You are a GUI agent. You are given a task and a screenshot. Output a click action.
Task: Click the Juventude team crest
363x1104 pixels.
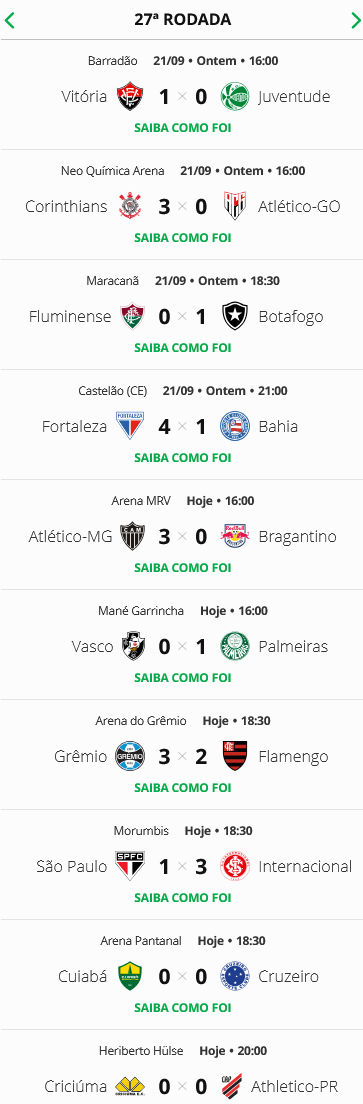234,96
